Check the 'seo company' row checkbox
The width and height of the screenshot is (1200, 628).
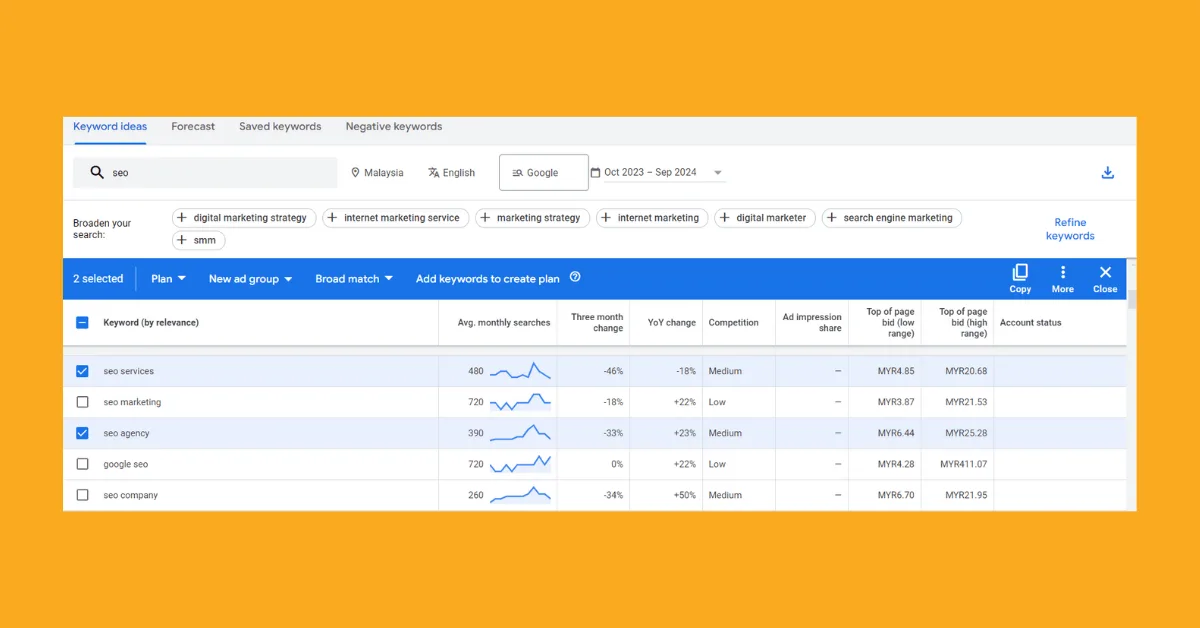coord(82,495)
